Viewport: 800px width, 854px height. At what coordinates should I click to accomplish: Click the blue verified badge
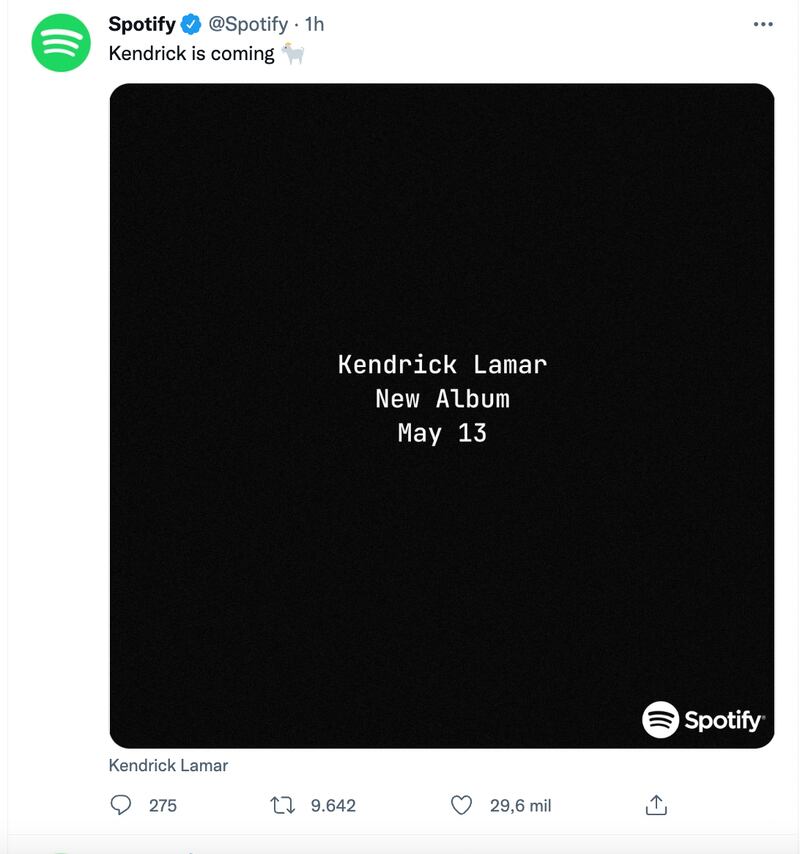(191, 24)
